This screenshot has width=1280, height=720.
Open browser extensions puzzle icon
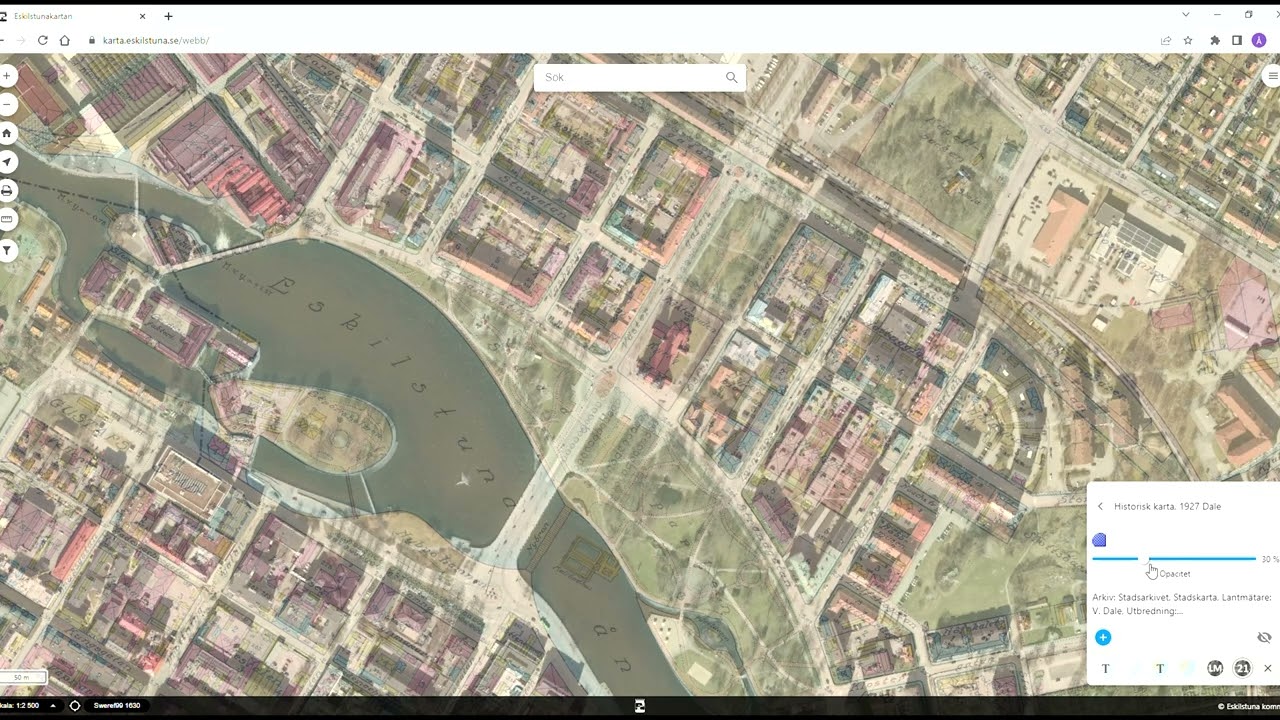pyautogui.click(x=1215, y=40)
